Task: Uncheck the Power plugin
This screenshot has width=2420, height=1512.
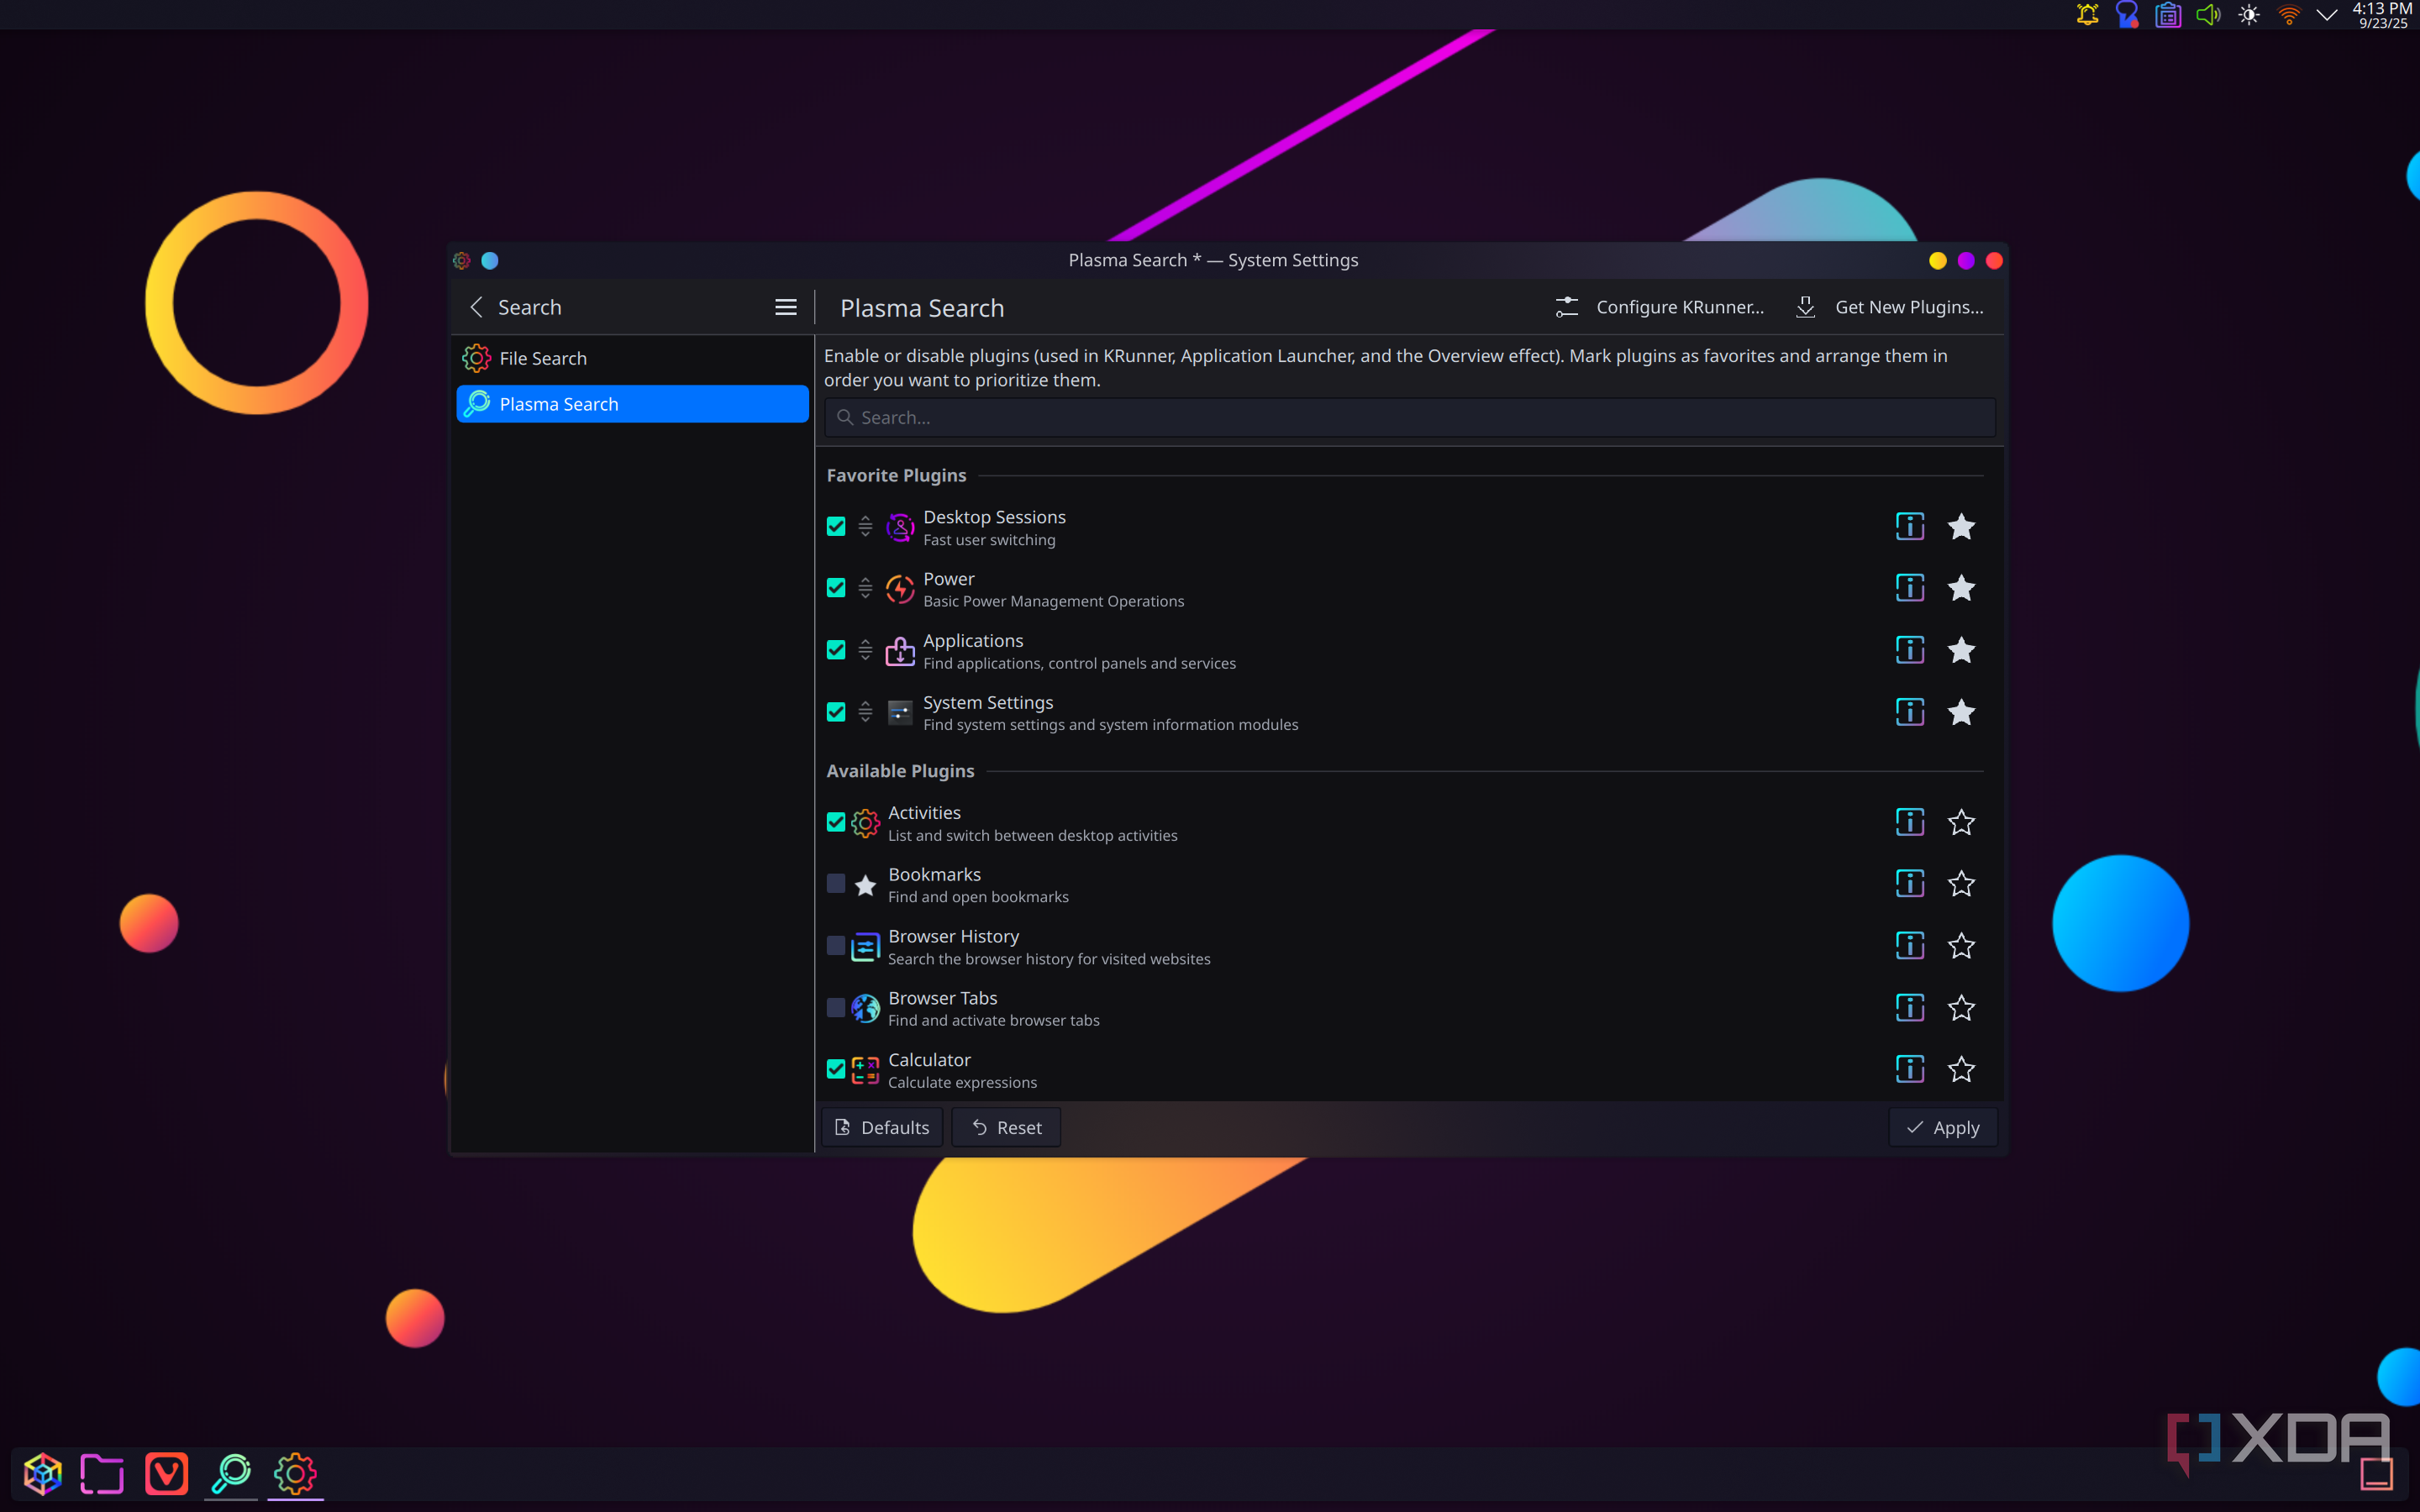Action: [x=836, y=588]
